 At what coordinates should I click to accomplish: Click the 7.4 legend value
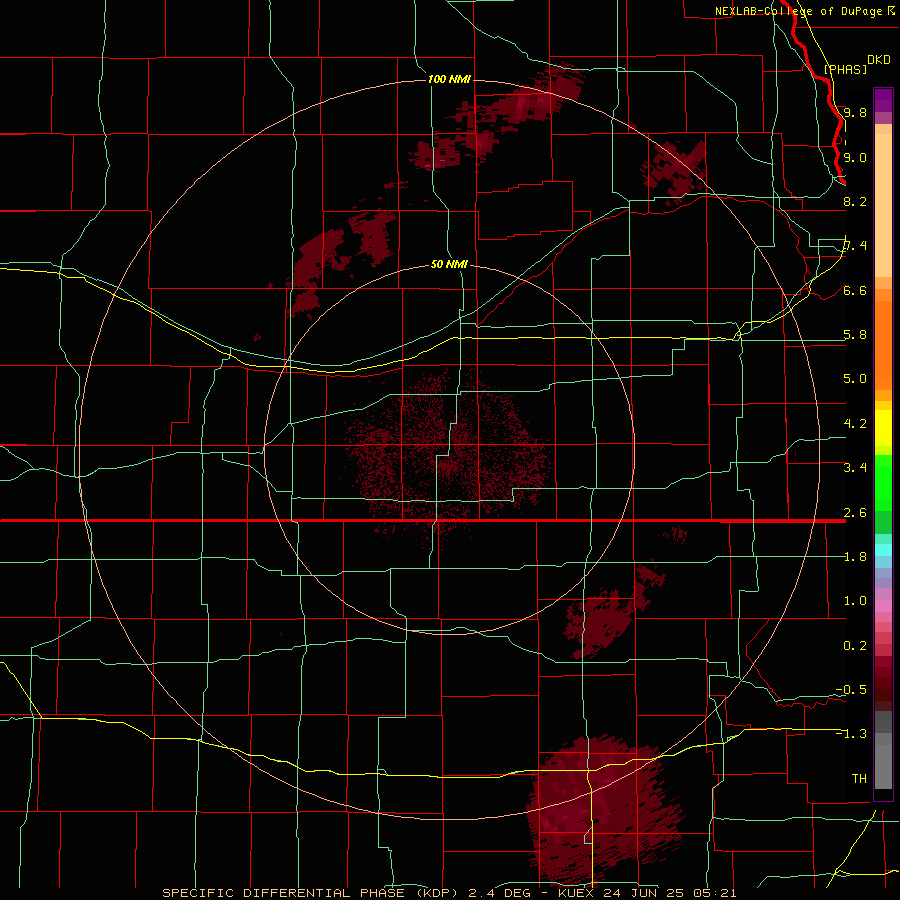(x=855, y=246)
